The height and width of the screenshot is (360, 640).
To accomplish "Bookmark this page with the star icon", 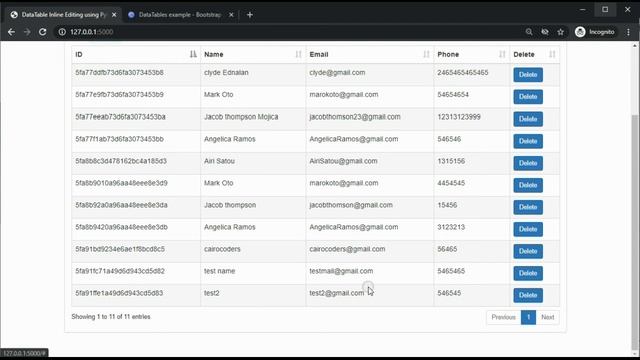I will pyautogui.click(x=560, y=32).
